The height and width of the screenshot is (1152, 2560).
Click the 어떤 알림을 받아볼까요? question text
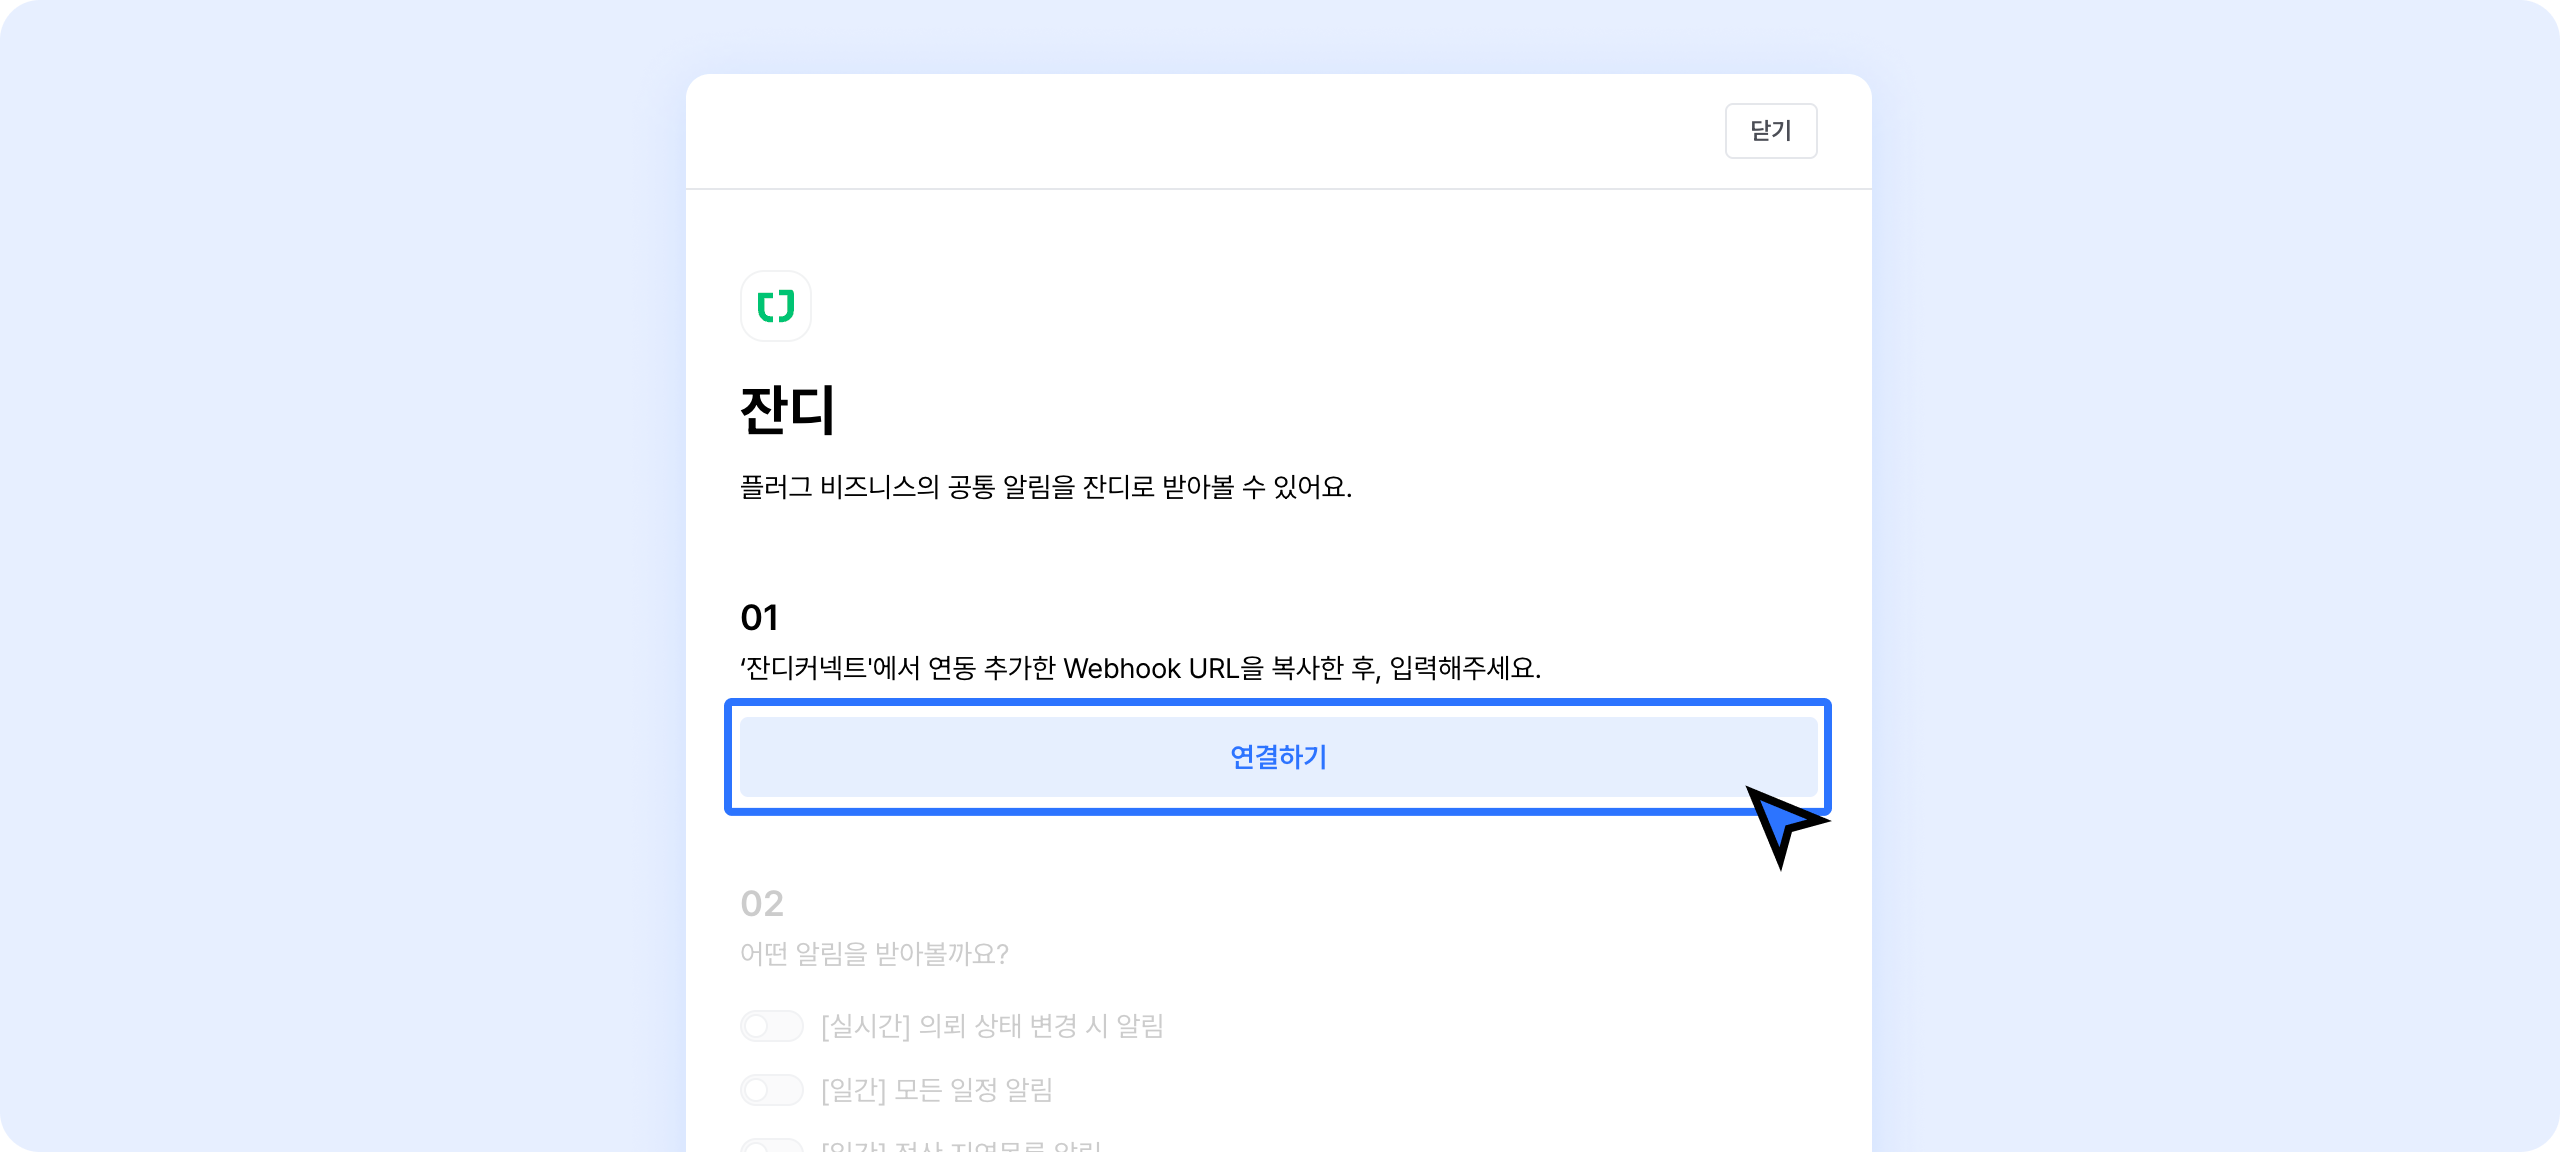[x=874, y=954]
